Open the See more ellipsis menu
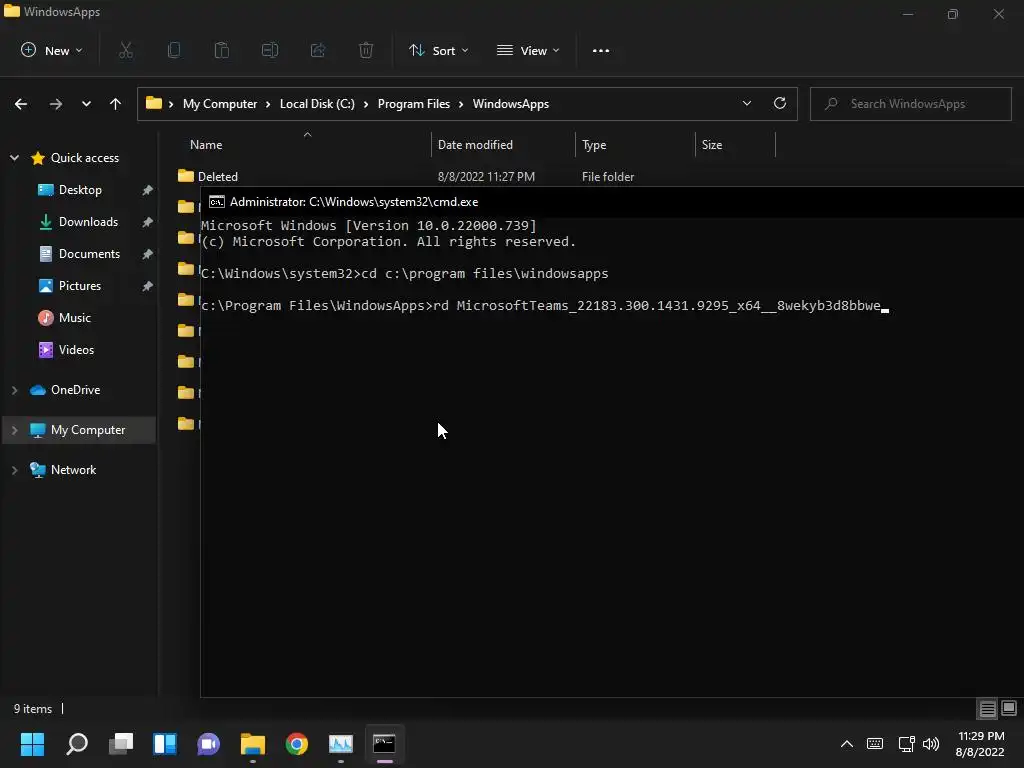The width and height of the screenshot is (1024, 768). 601,50
